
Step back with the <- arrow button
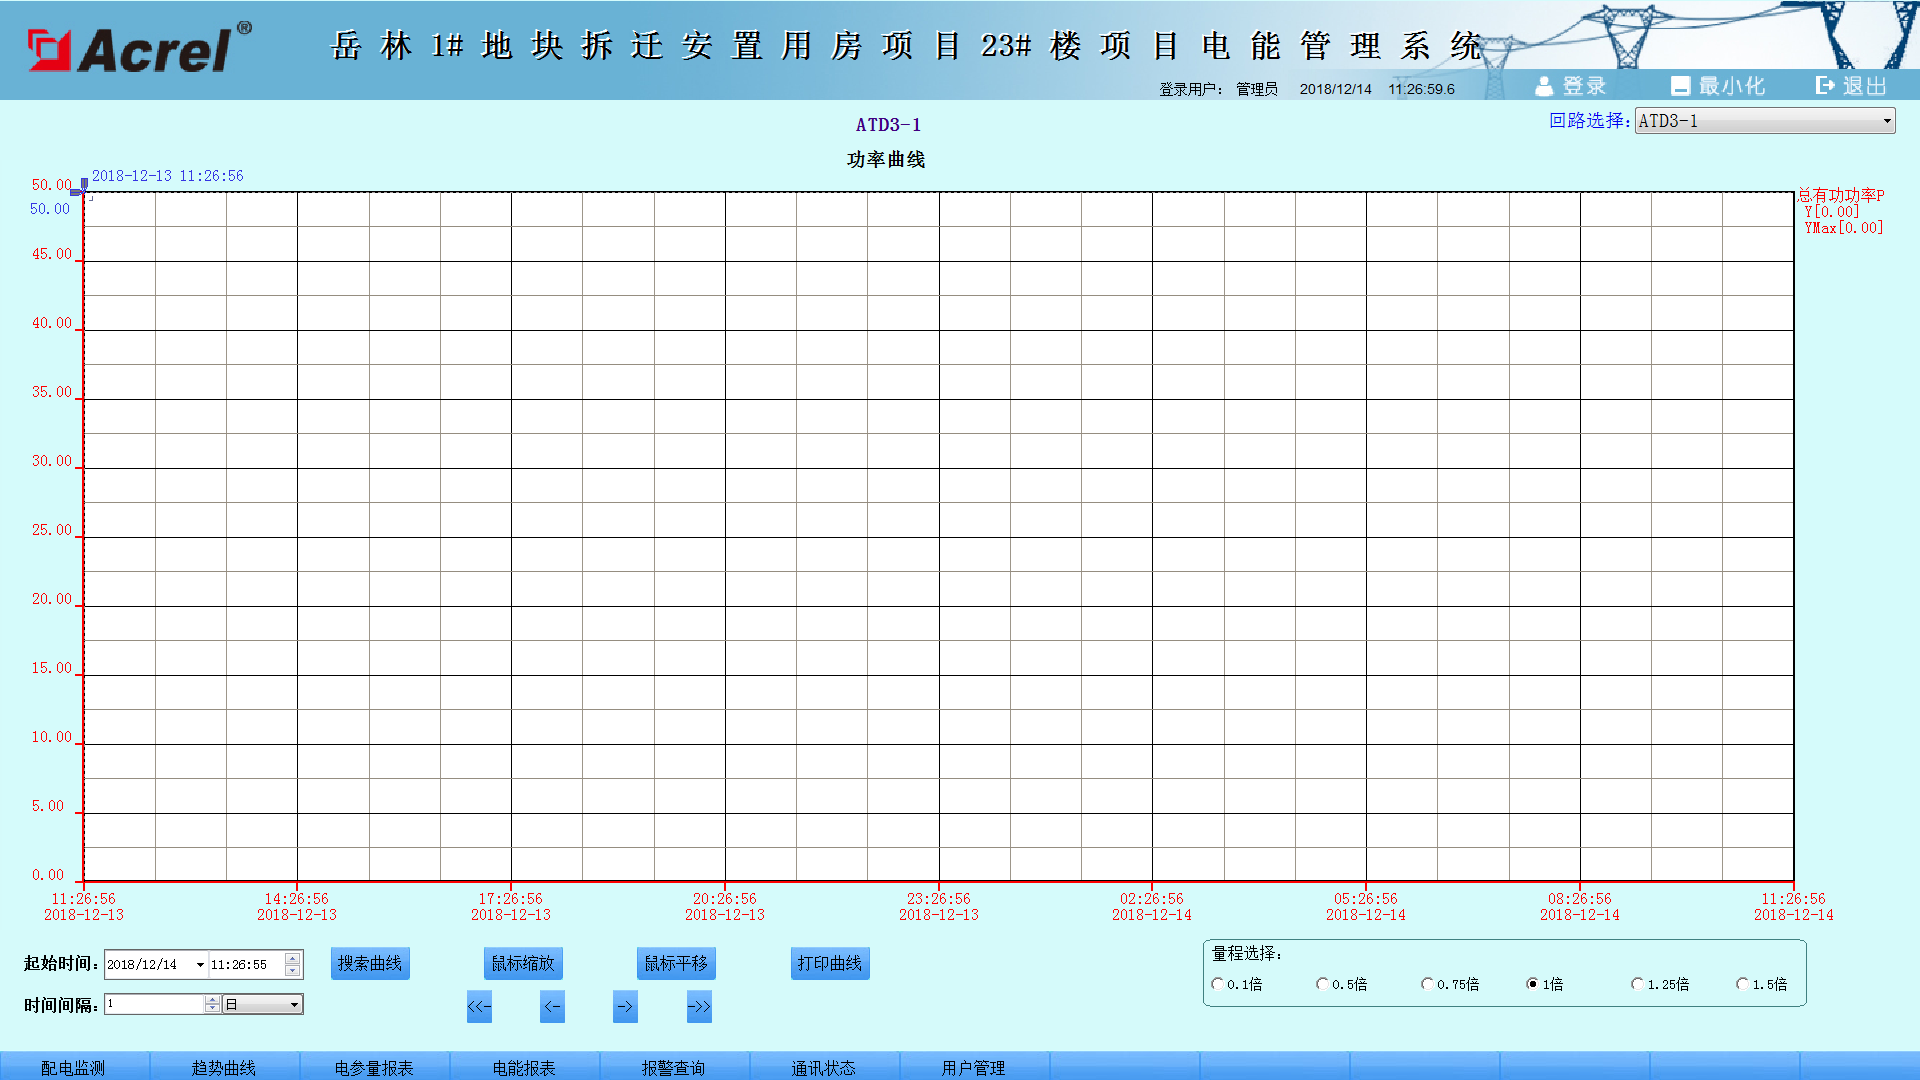pos(552,1007)
